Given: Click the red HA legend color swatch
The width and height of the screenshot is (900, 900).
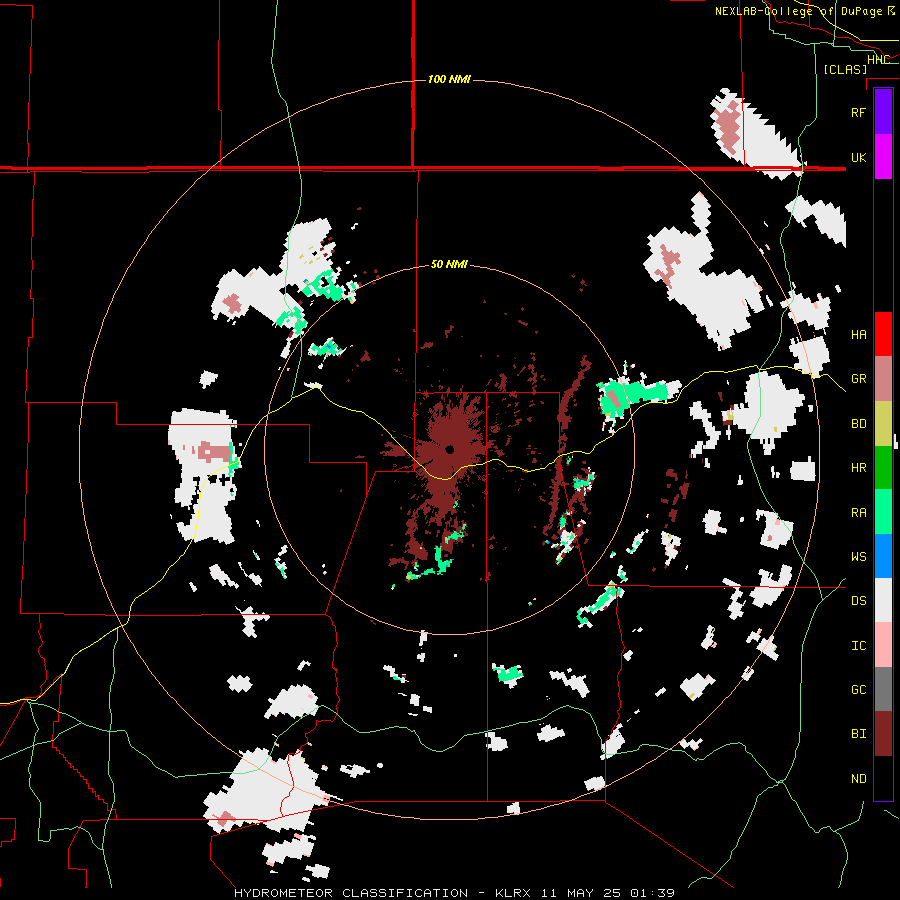Looking at the screenshot, I should [883, 334].
